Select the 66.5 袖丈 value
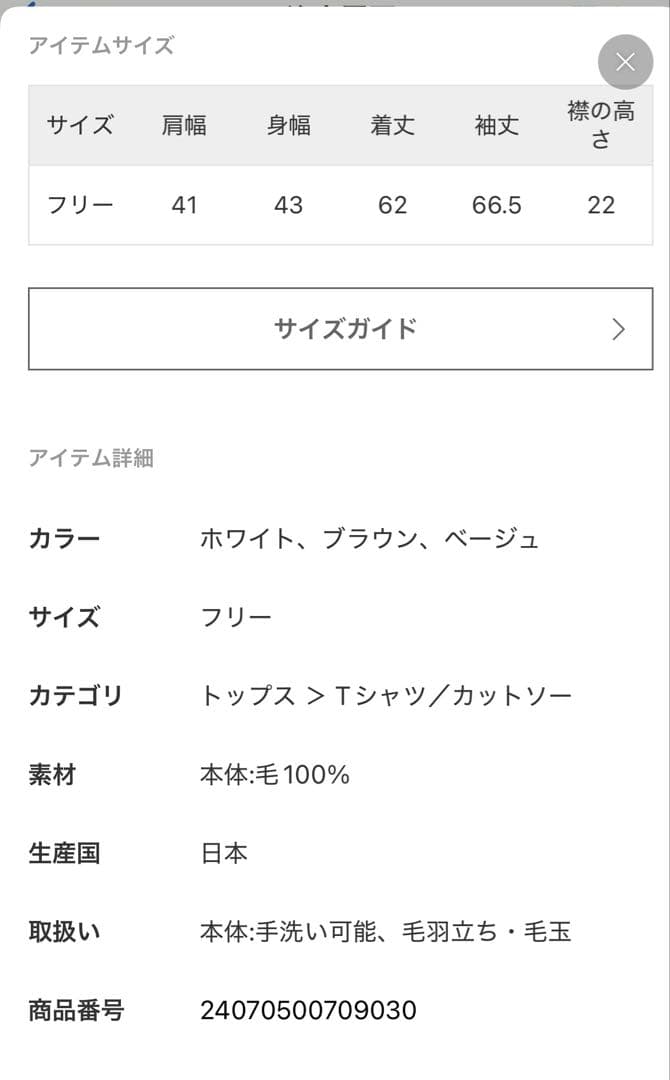 click(x=495, y=205)
